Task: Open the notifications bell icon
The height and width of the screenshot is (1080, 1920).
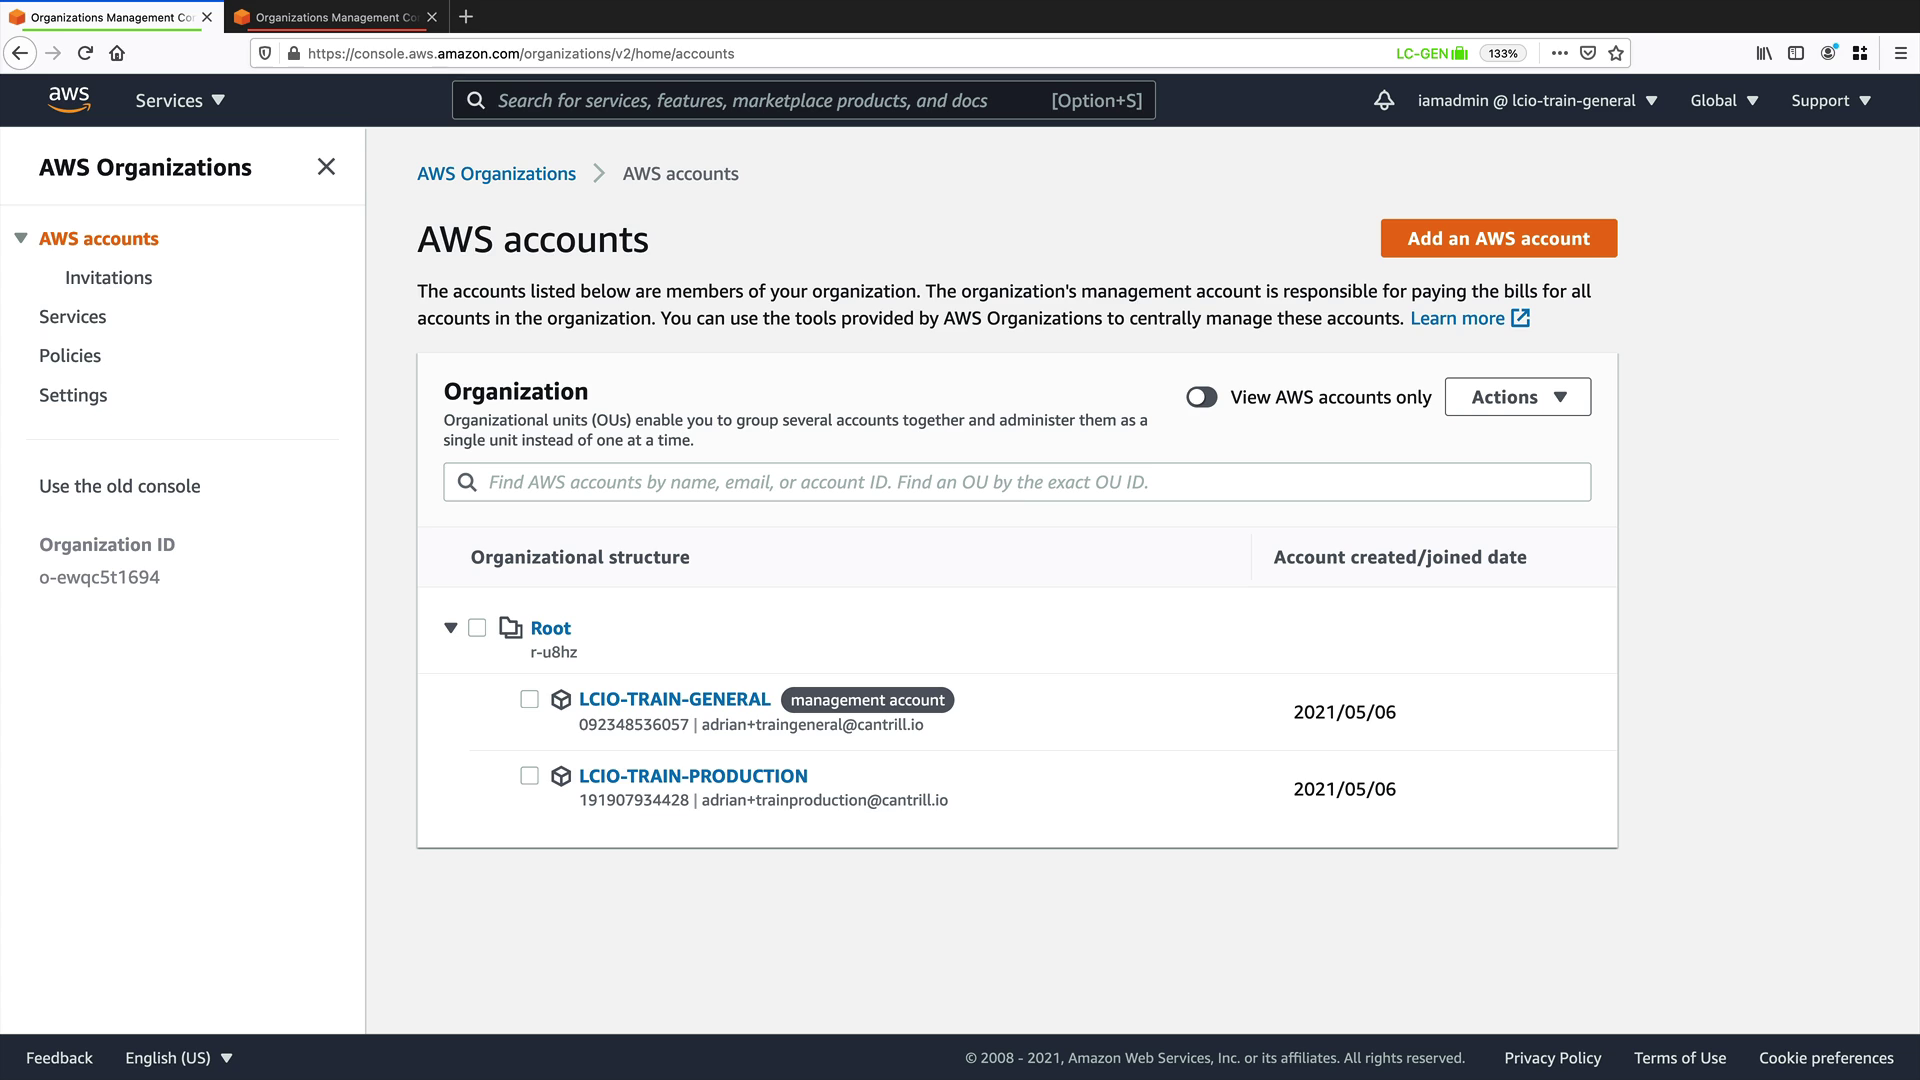Action: pyautogui.click(x=1384, y=100)
